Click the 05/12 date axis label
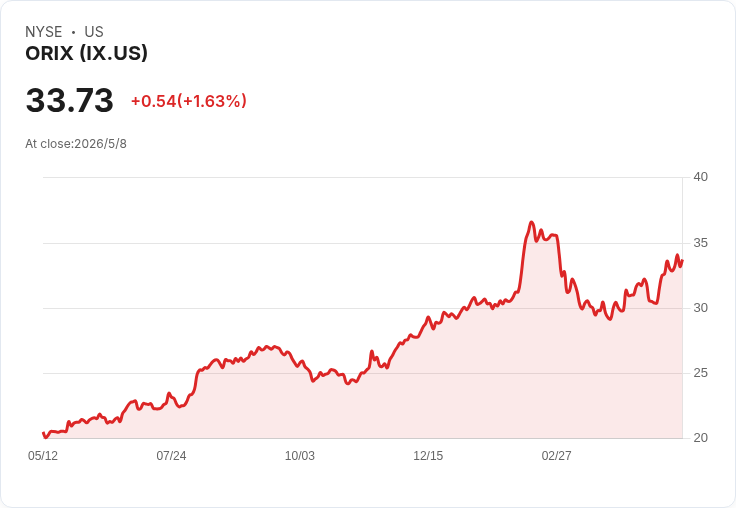This screenshot has width=736, height=508. pyautogui.click(x=43, y=455)
